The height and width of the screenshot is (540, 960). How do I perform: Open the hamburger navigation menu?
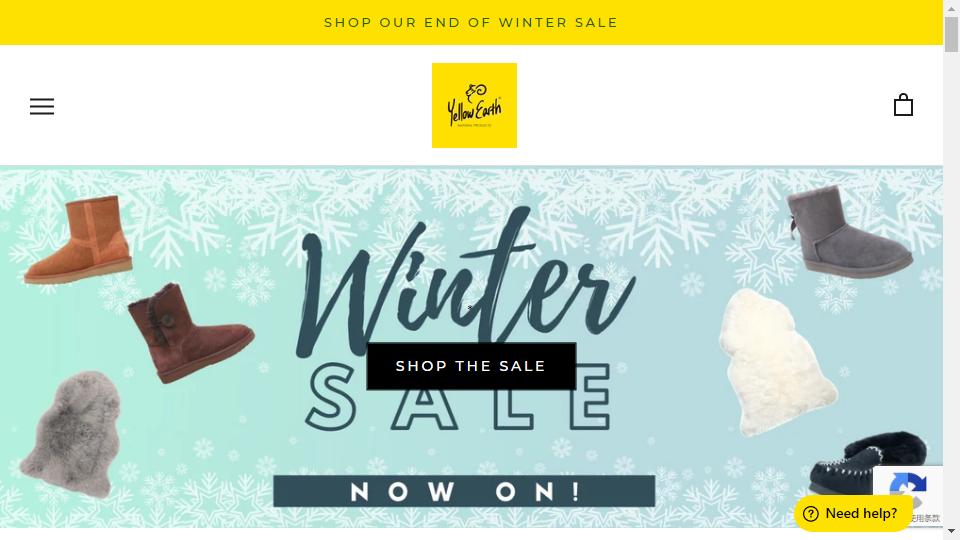(42, 107)
